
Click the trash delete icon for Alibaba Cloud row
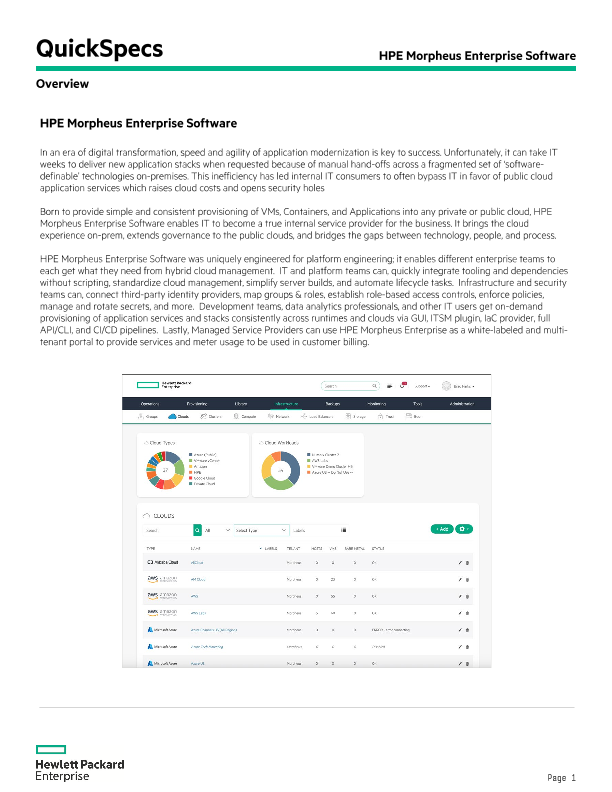pos(467,563)
